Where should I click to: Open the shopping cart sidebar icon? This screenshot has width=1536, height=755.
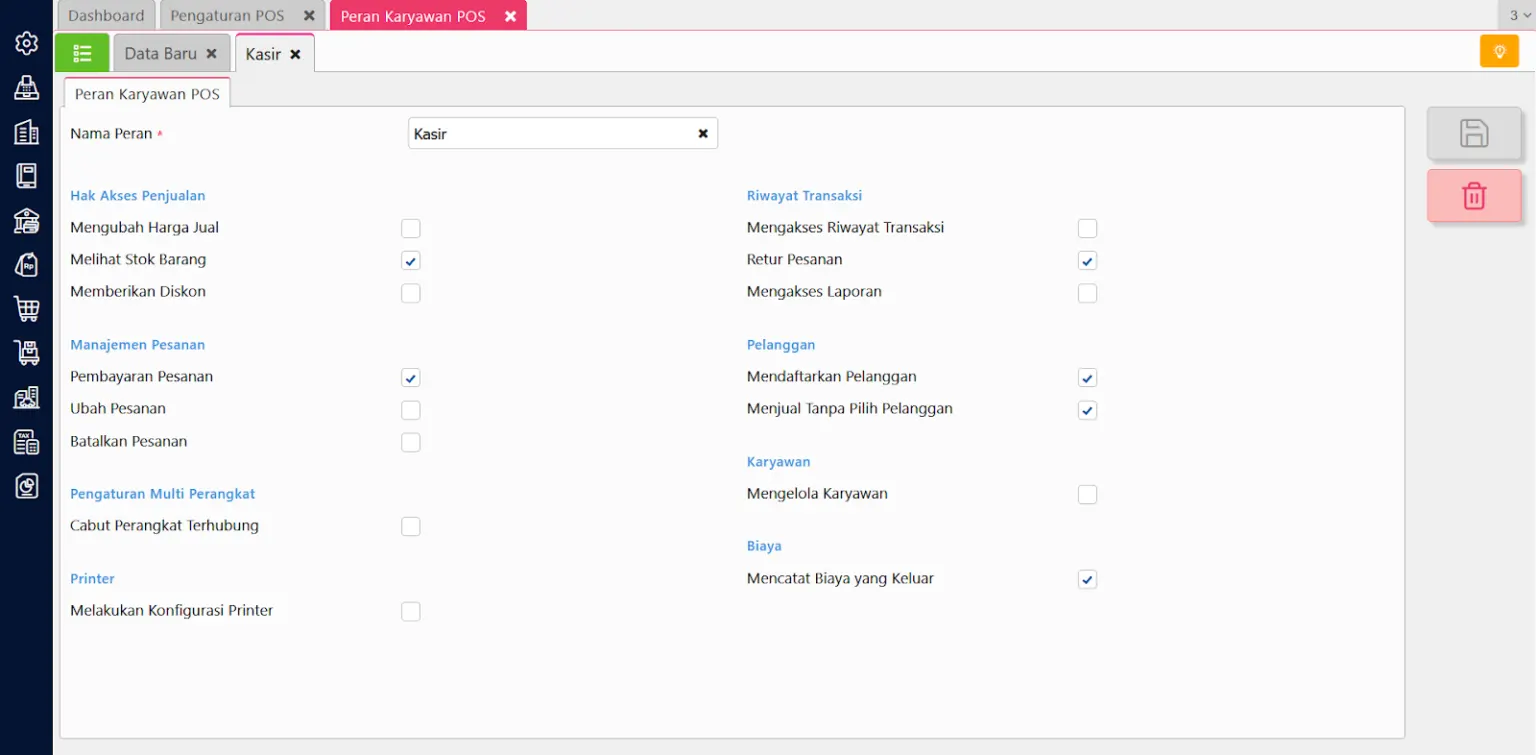[x=27, y=309]
